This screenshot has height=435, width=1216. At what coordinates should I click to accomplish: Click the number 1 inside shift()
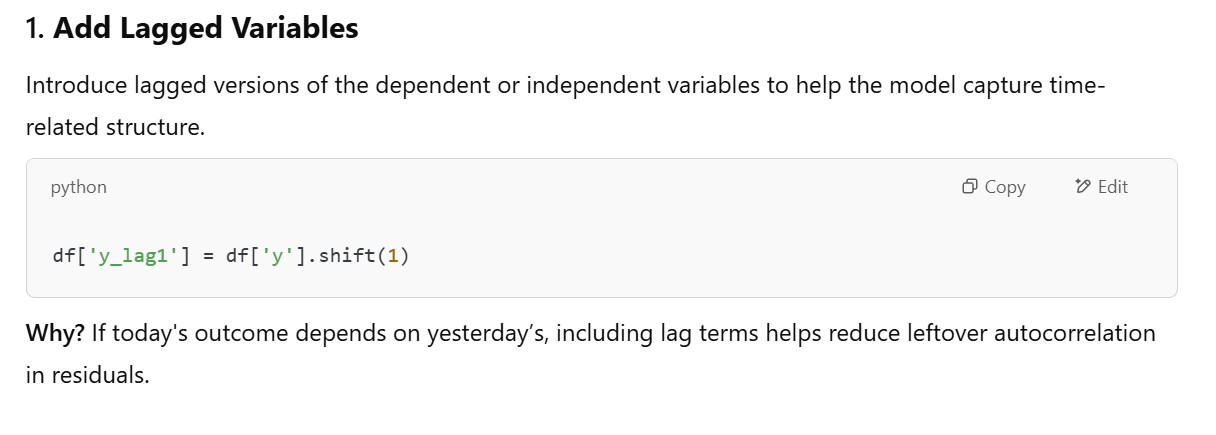tap(393, 256)
